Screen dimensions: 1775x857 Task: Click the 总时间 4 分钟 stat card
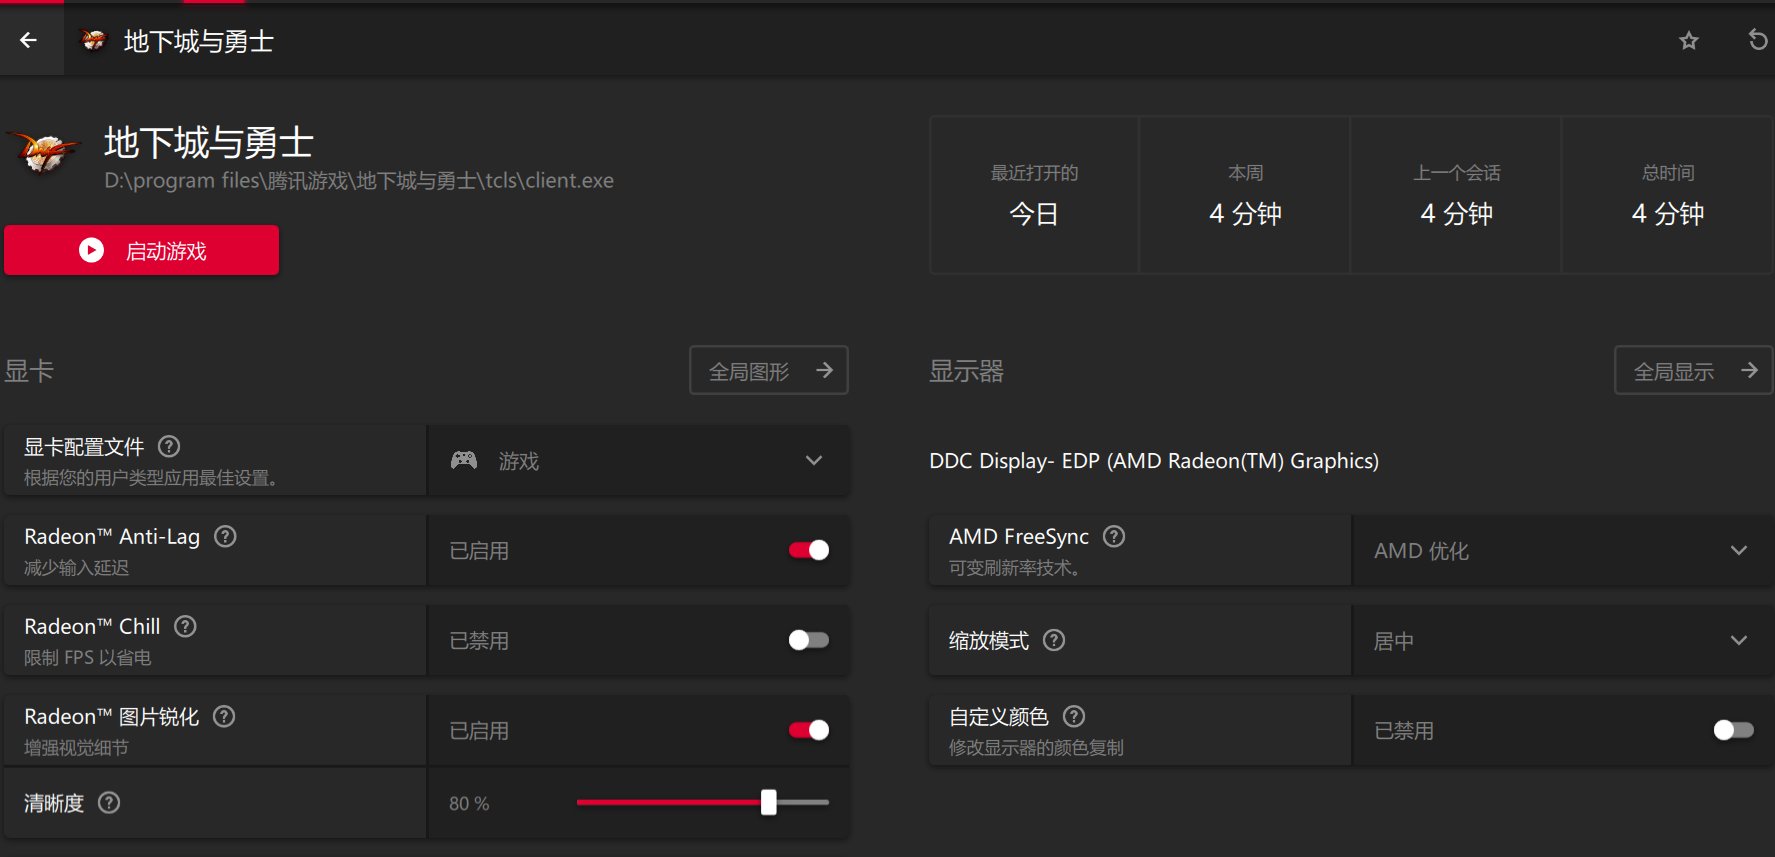click(x=1668, y=195)
